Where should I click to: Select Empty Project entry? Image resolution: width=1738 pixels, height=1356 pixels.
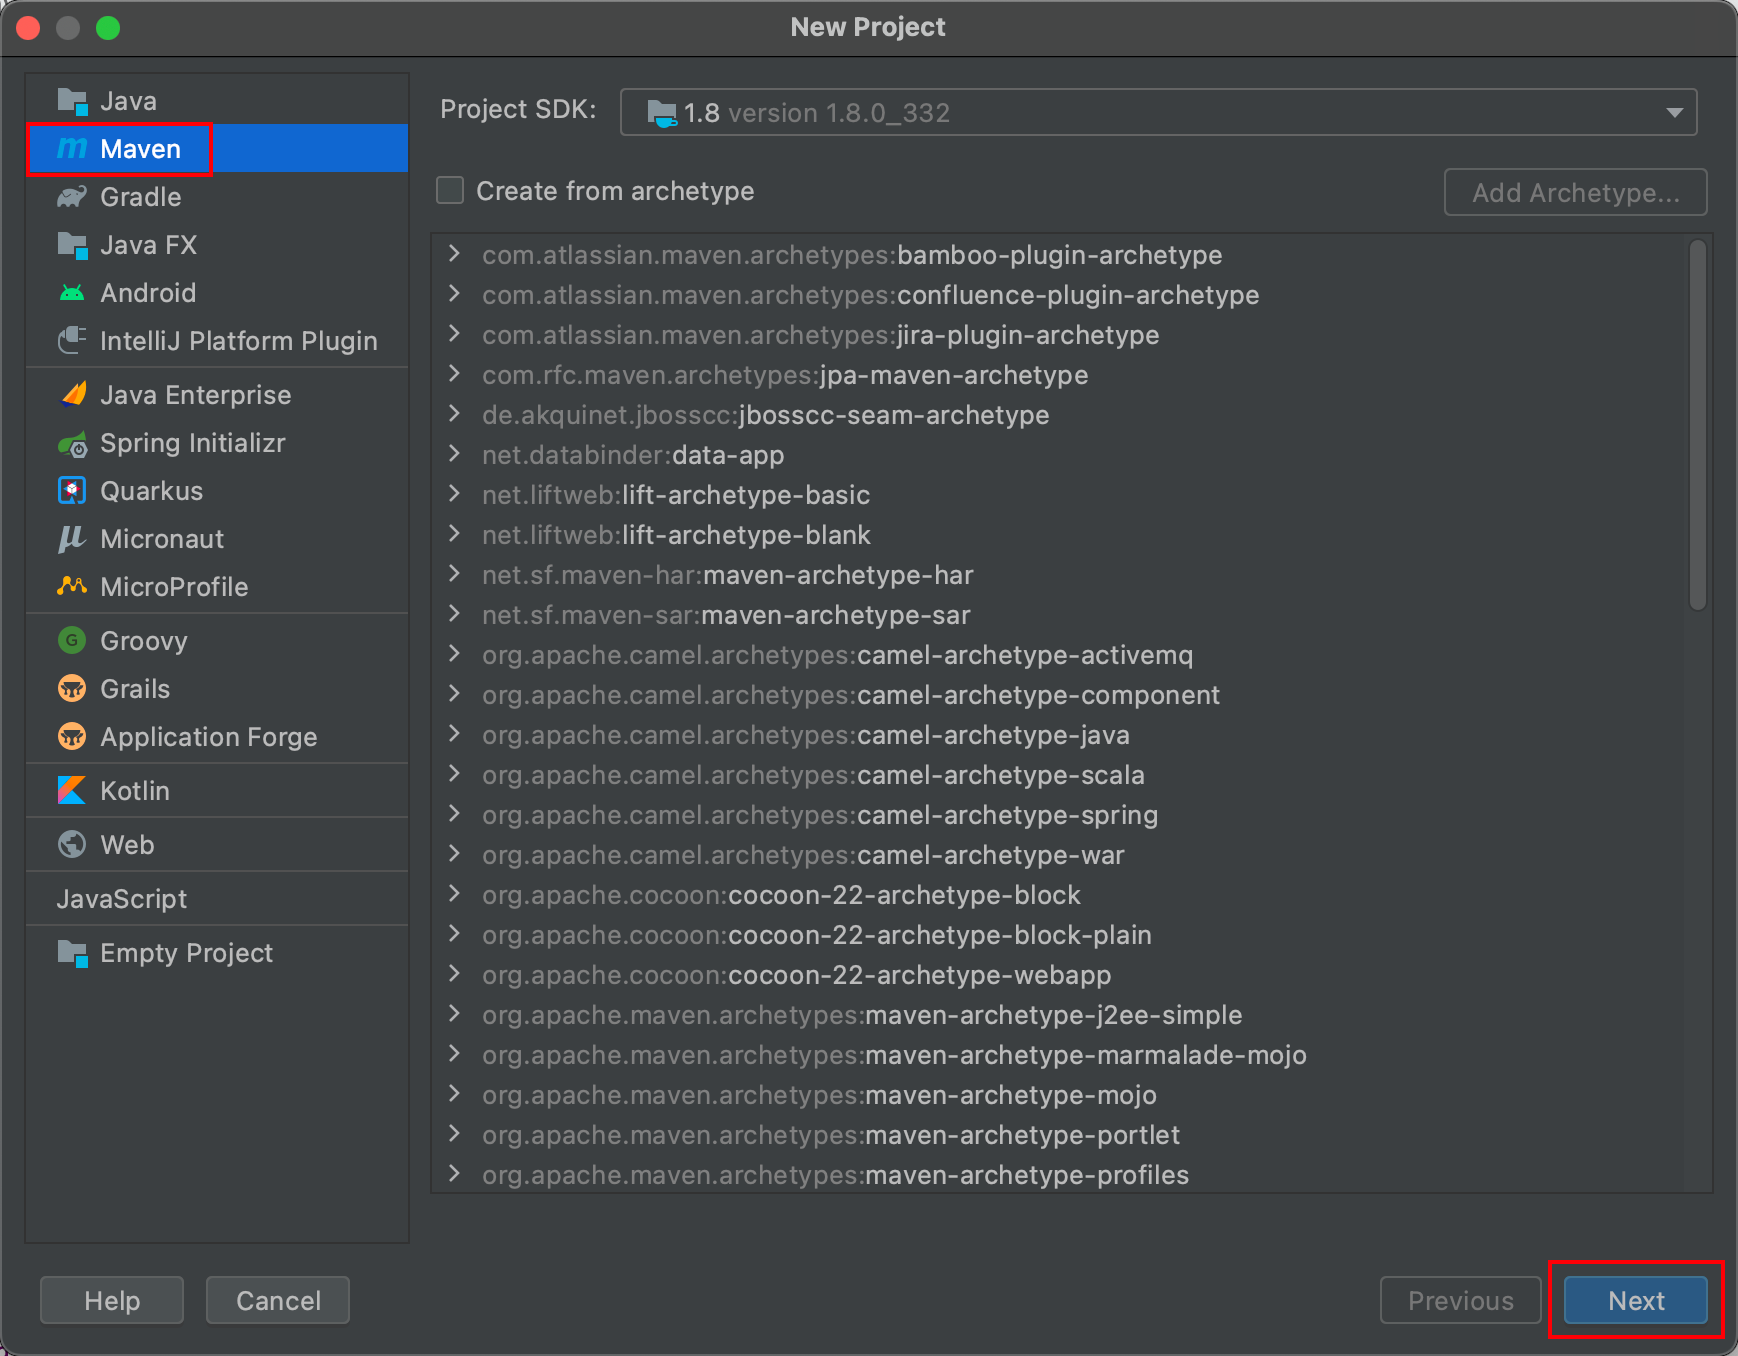point(217,953)
